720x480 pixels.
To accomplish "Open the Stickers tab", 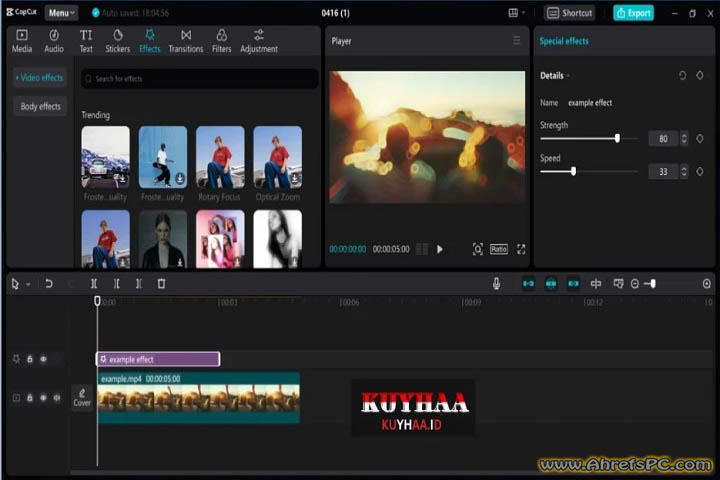I will pos(118,41).
